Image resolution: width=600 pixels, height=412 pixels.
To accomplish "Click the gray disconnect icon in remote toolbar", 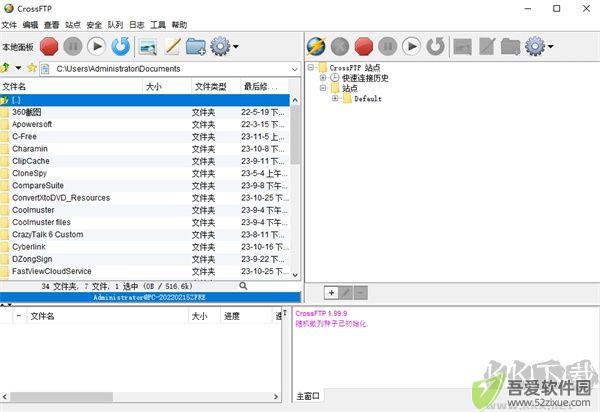I will coord(340,46).
